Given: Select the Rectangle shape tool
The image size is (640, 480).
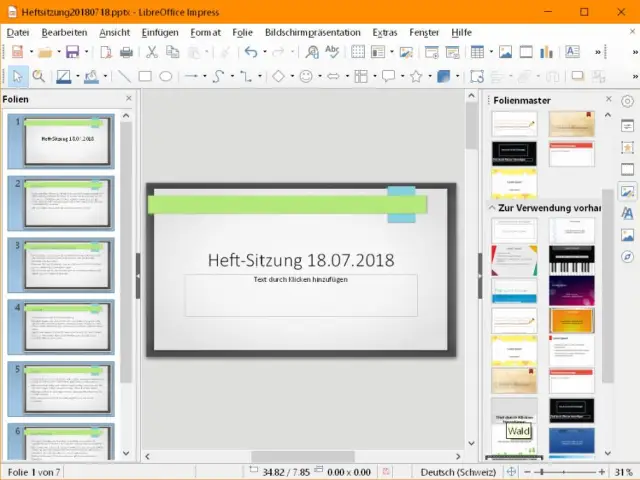Looking at the screenshot, I should point(145,76).
